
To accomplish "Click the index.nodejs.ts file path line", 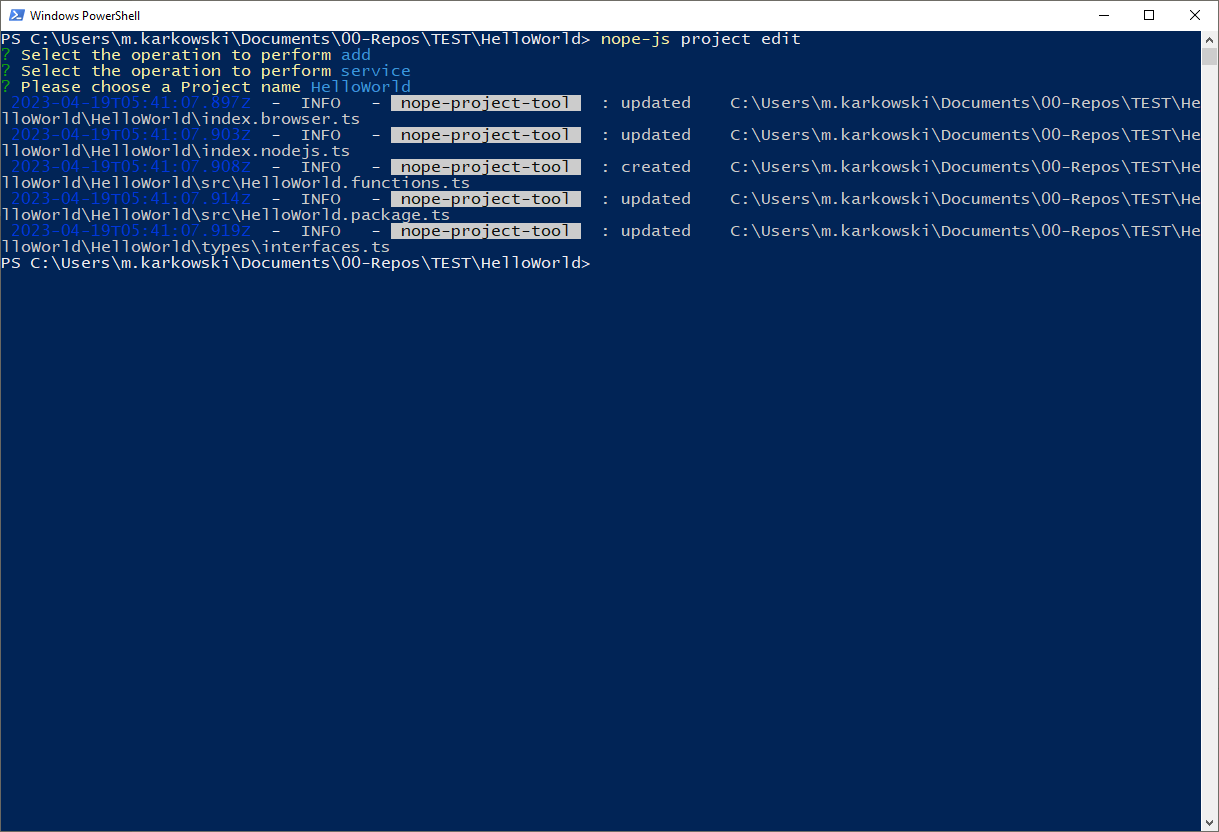I will click(175, 151).
